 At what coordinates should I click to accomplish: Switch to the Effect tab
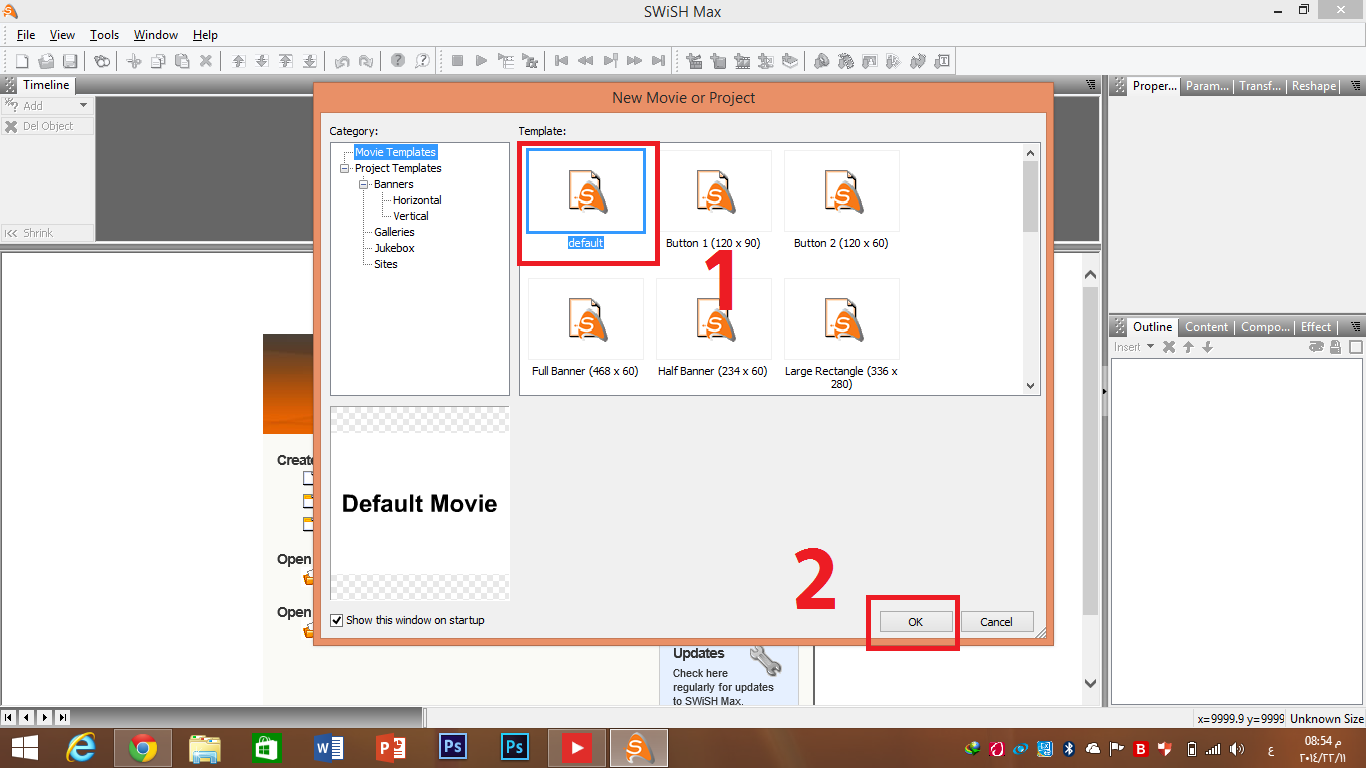coord(1315,327)
